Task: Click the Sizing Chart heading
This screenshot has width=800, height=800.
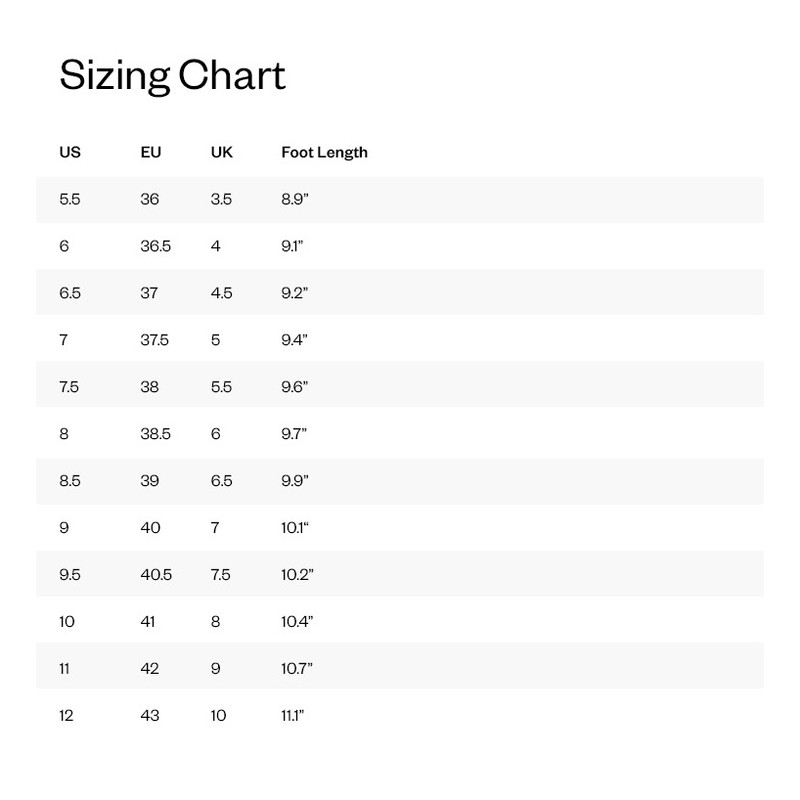Action: [x=172, y=76]
